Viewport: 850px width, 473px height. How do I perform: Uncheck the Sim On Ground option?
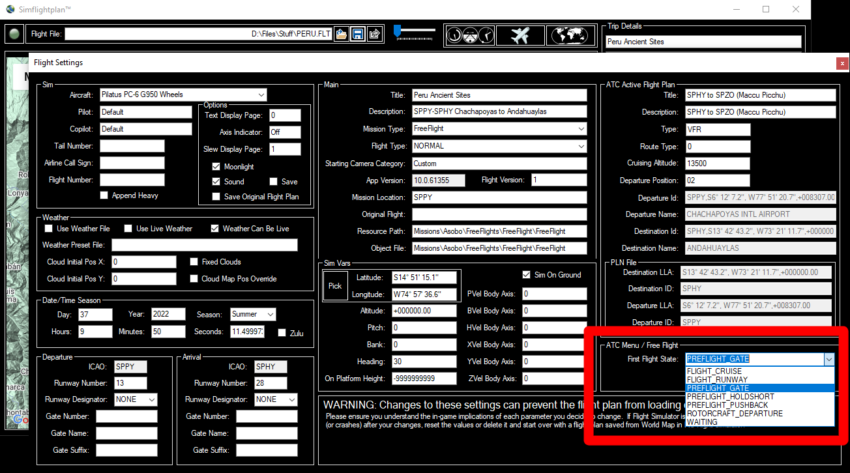pyautogui.click(x=527, y=275)
